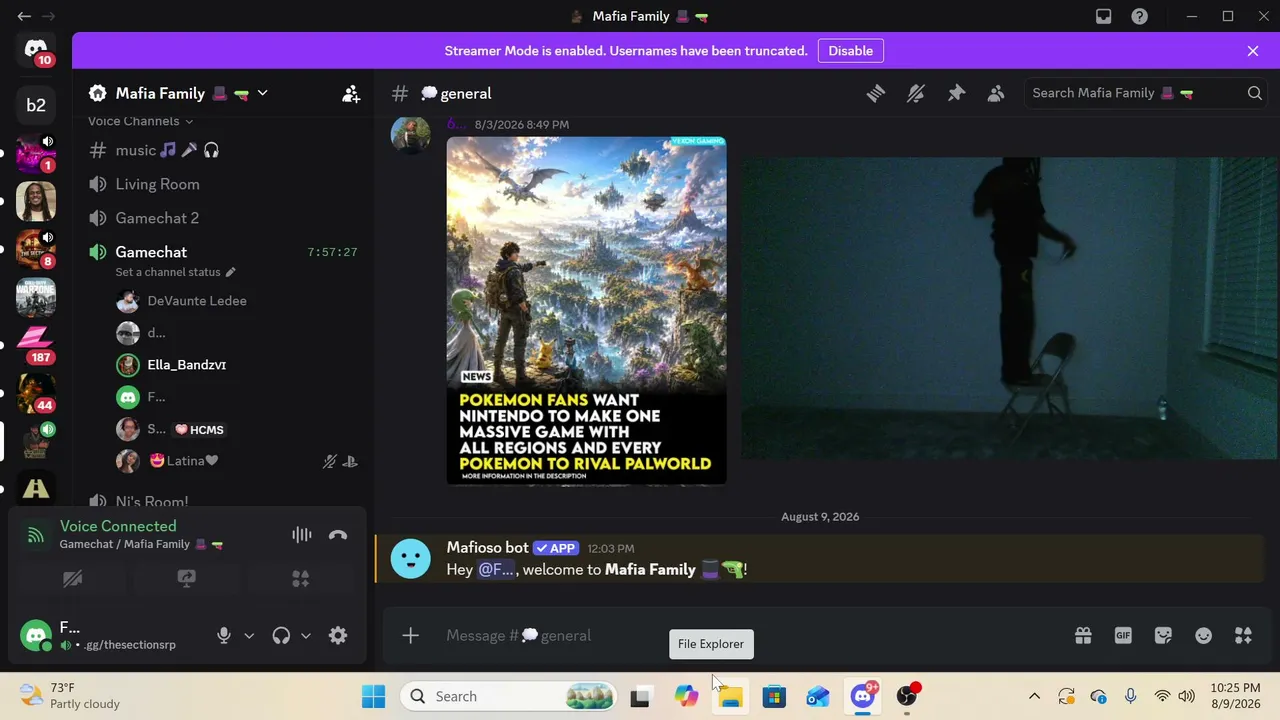Open headphone output device options arrow
1280x720 pixels.
306,636
